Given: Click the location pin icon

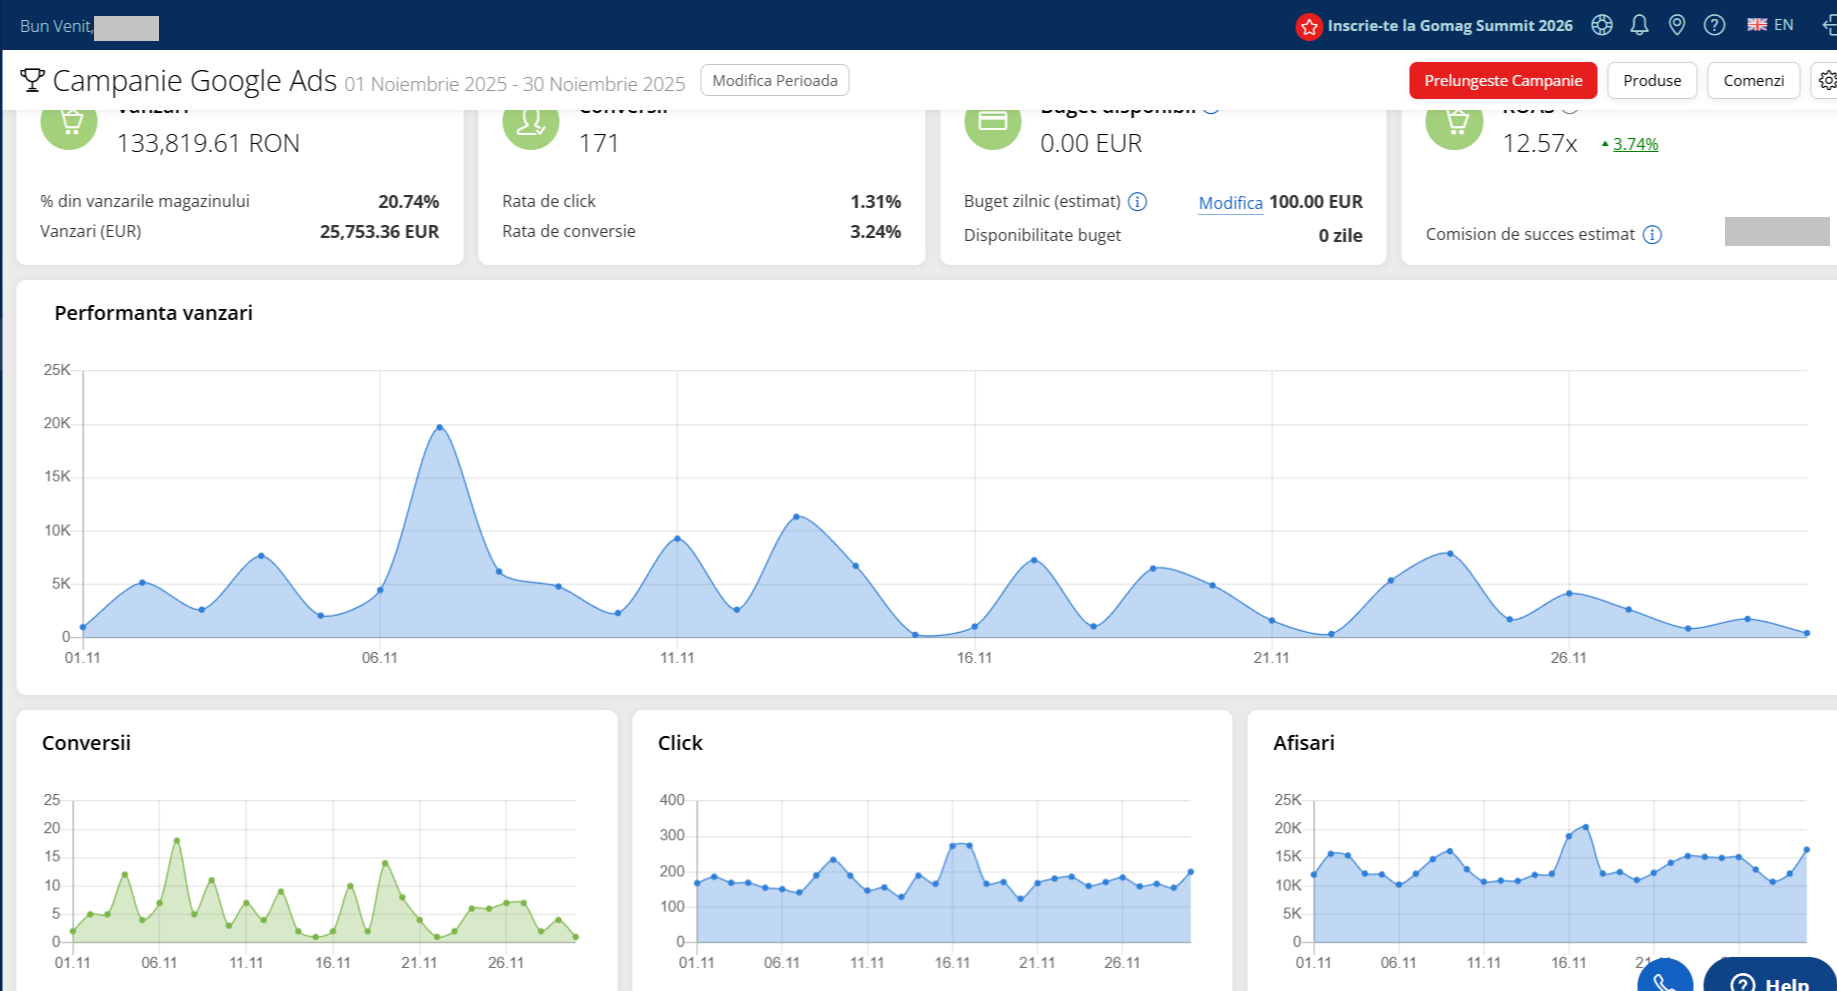Looking at the screenshot, I should coord(1677,25).
